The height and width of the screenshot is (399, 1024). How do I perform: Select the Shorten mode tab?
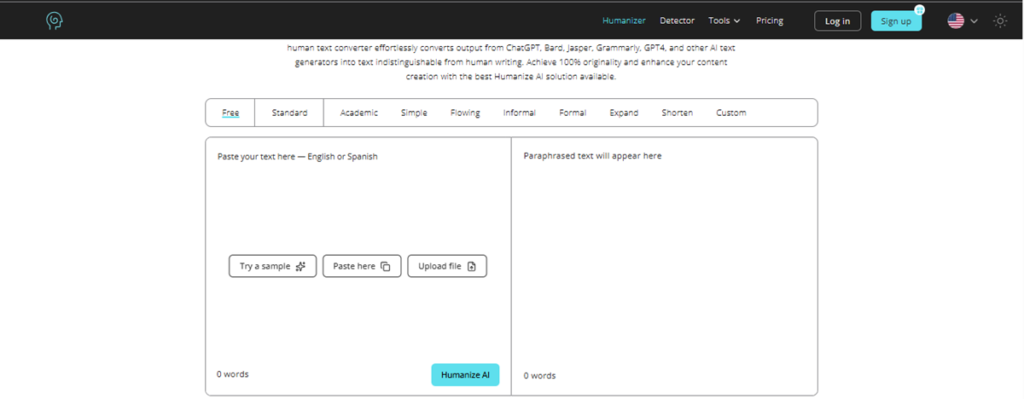click(677, 113)
